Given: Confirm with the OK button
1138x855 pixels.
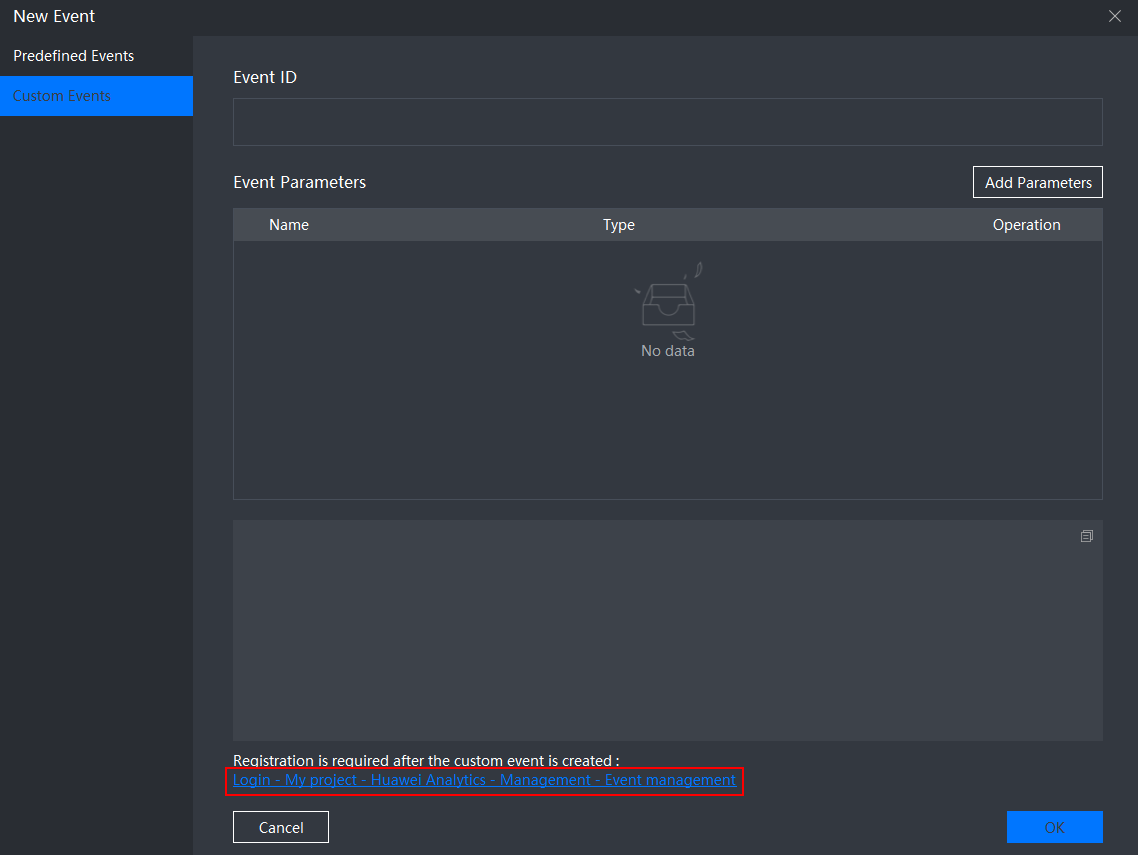Looking at the screenshot, I should tap(1055, 827).
